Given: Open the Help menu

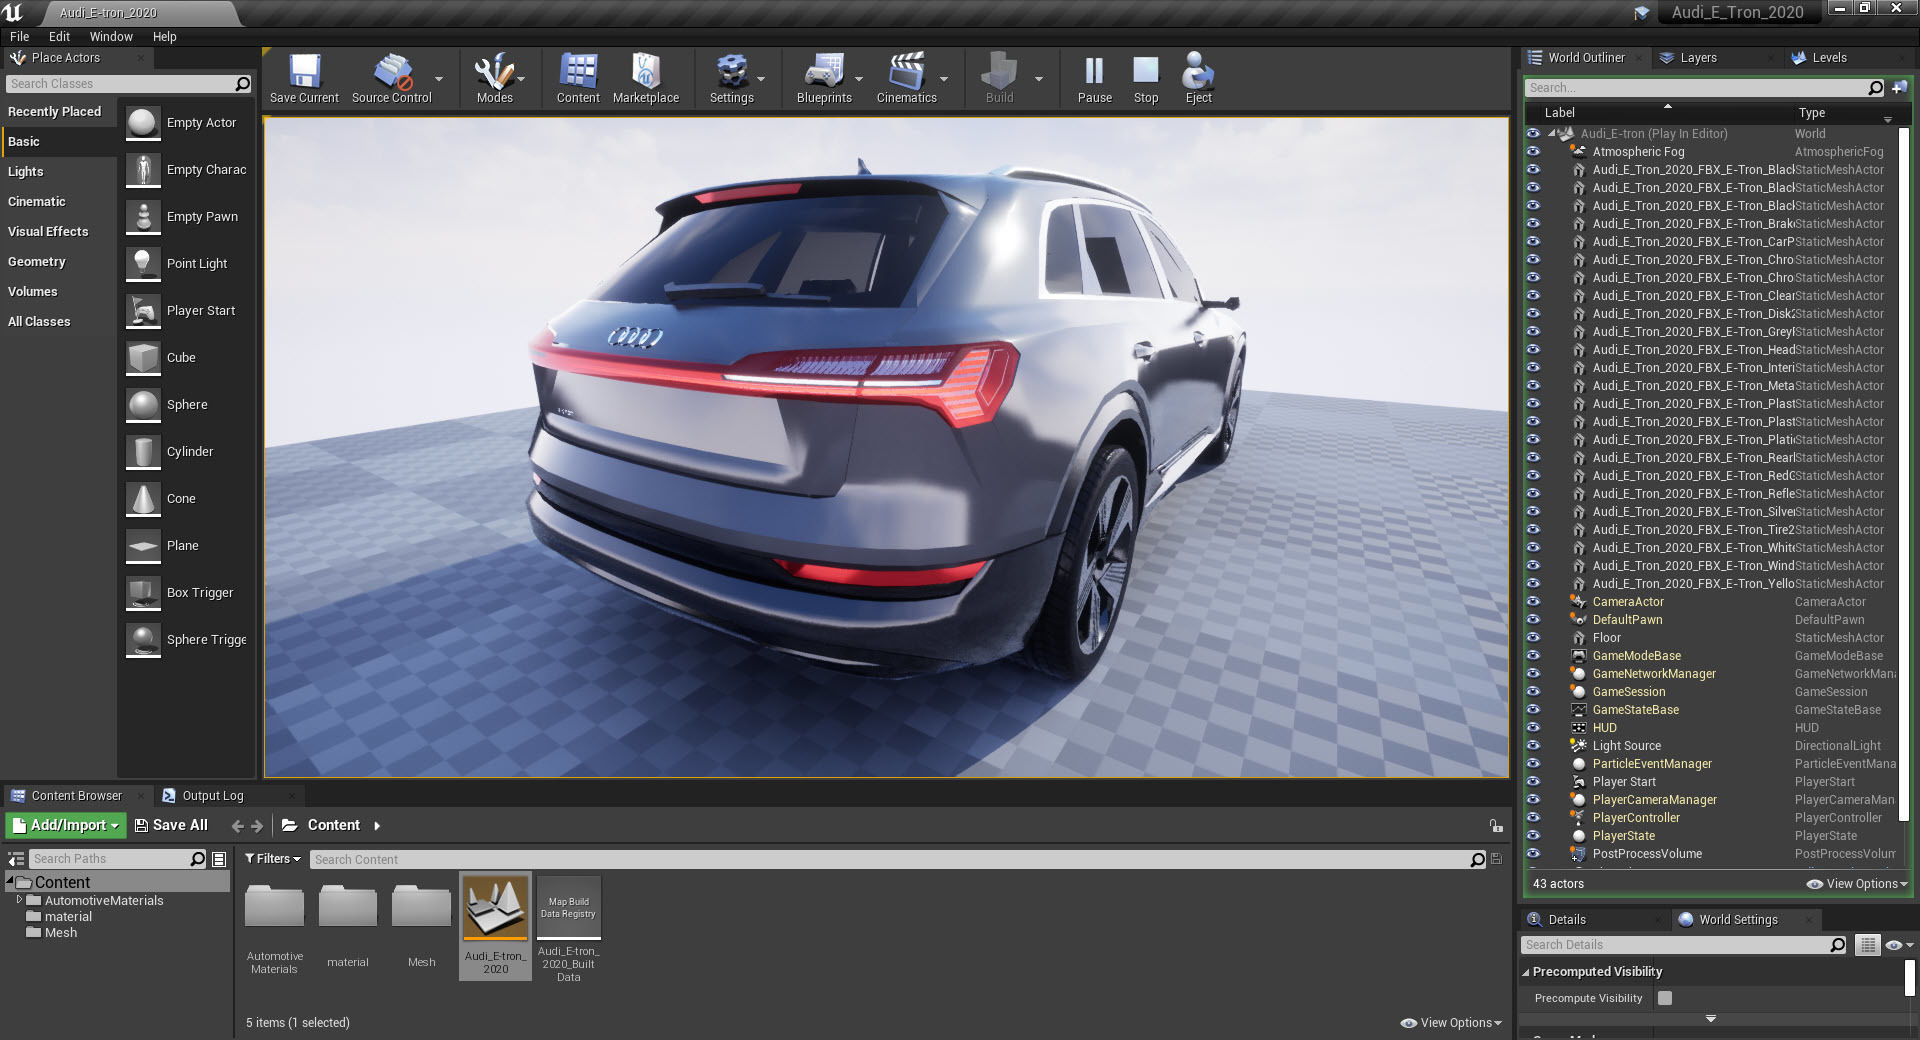Looking at the screenshot, I should coord(164,36).
